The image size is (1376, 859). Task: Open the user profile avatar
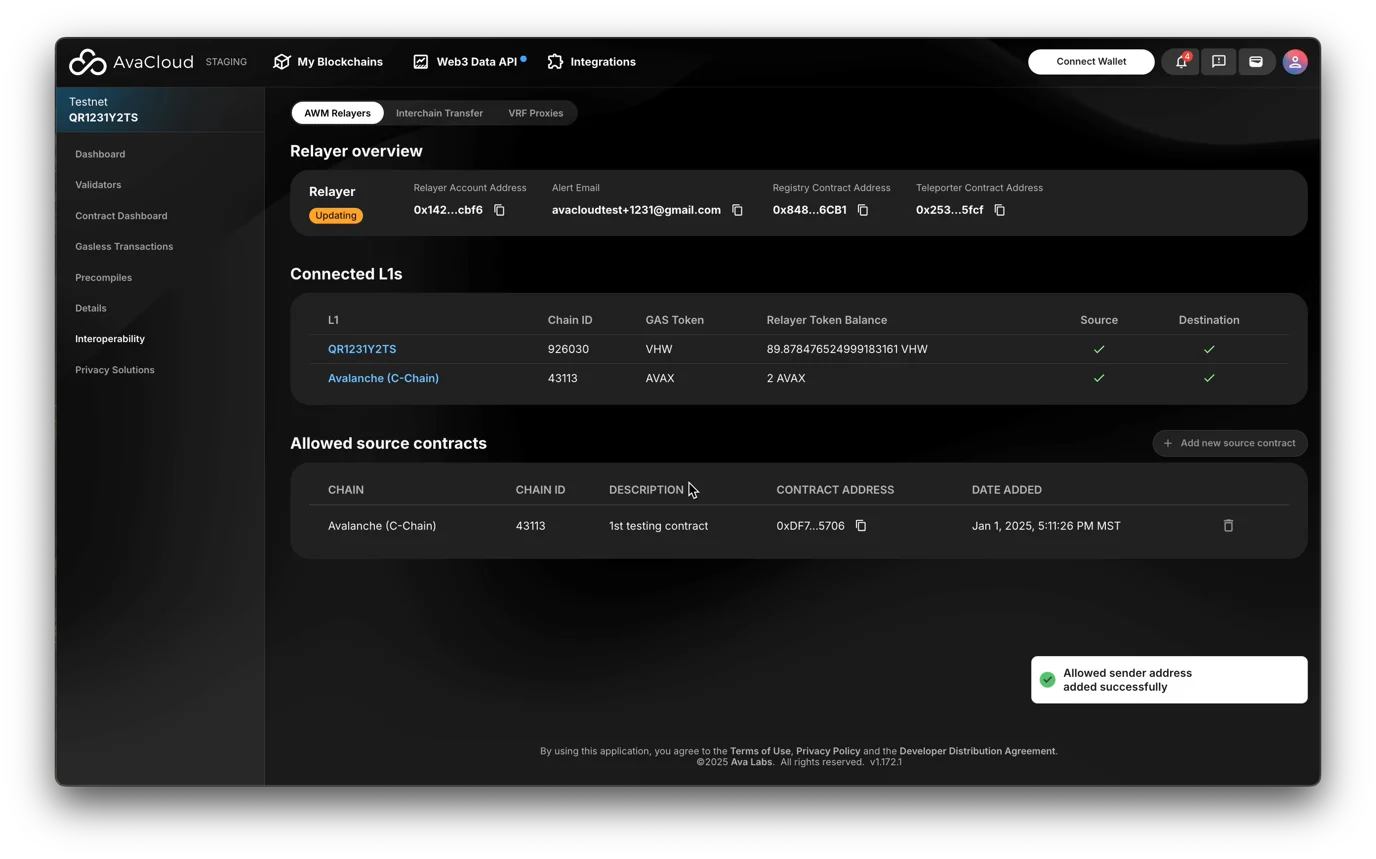point(1295,62)
